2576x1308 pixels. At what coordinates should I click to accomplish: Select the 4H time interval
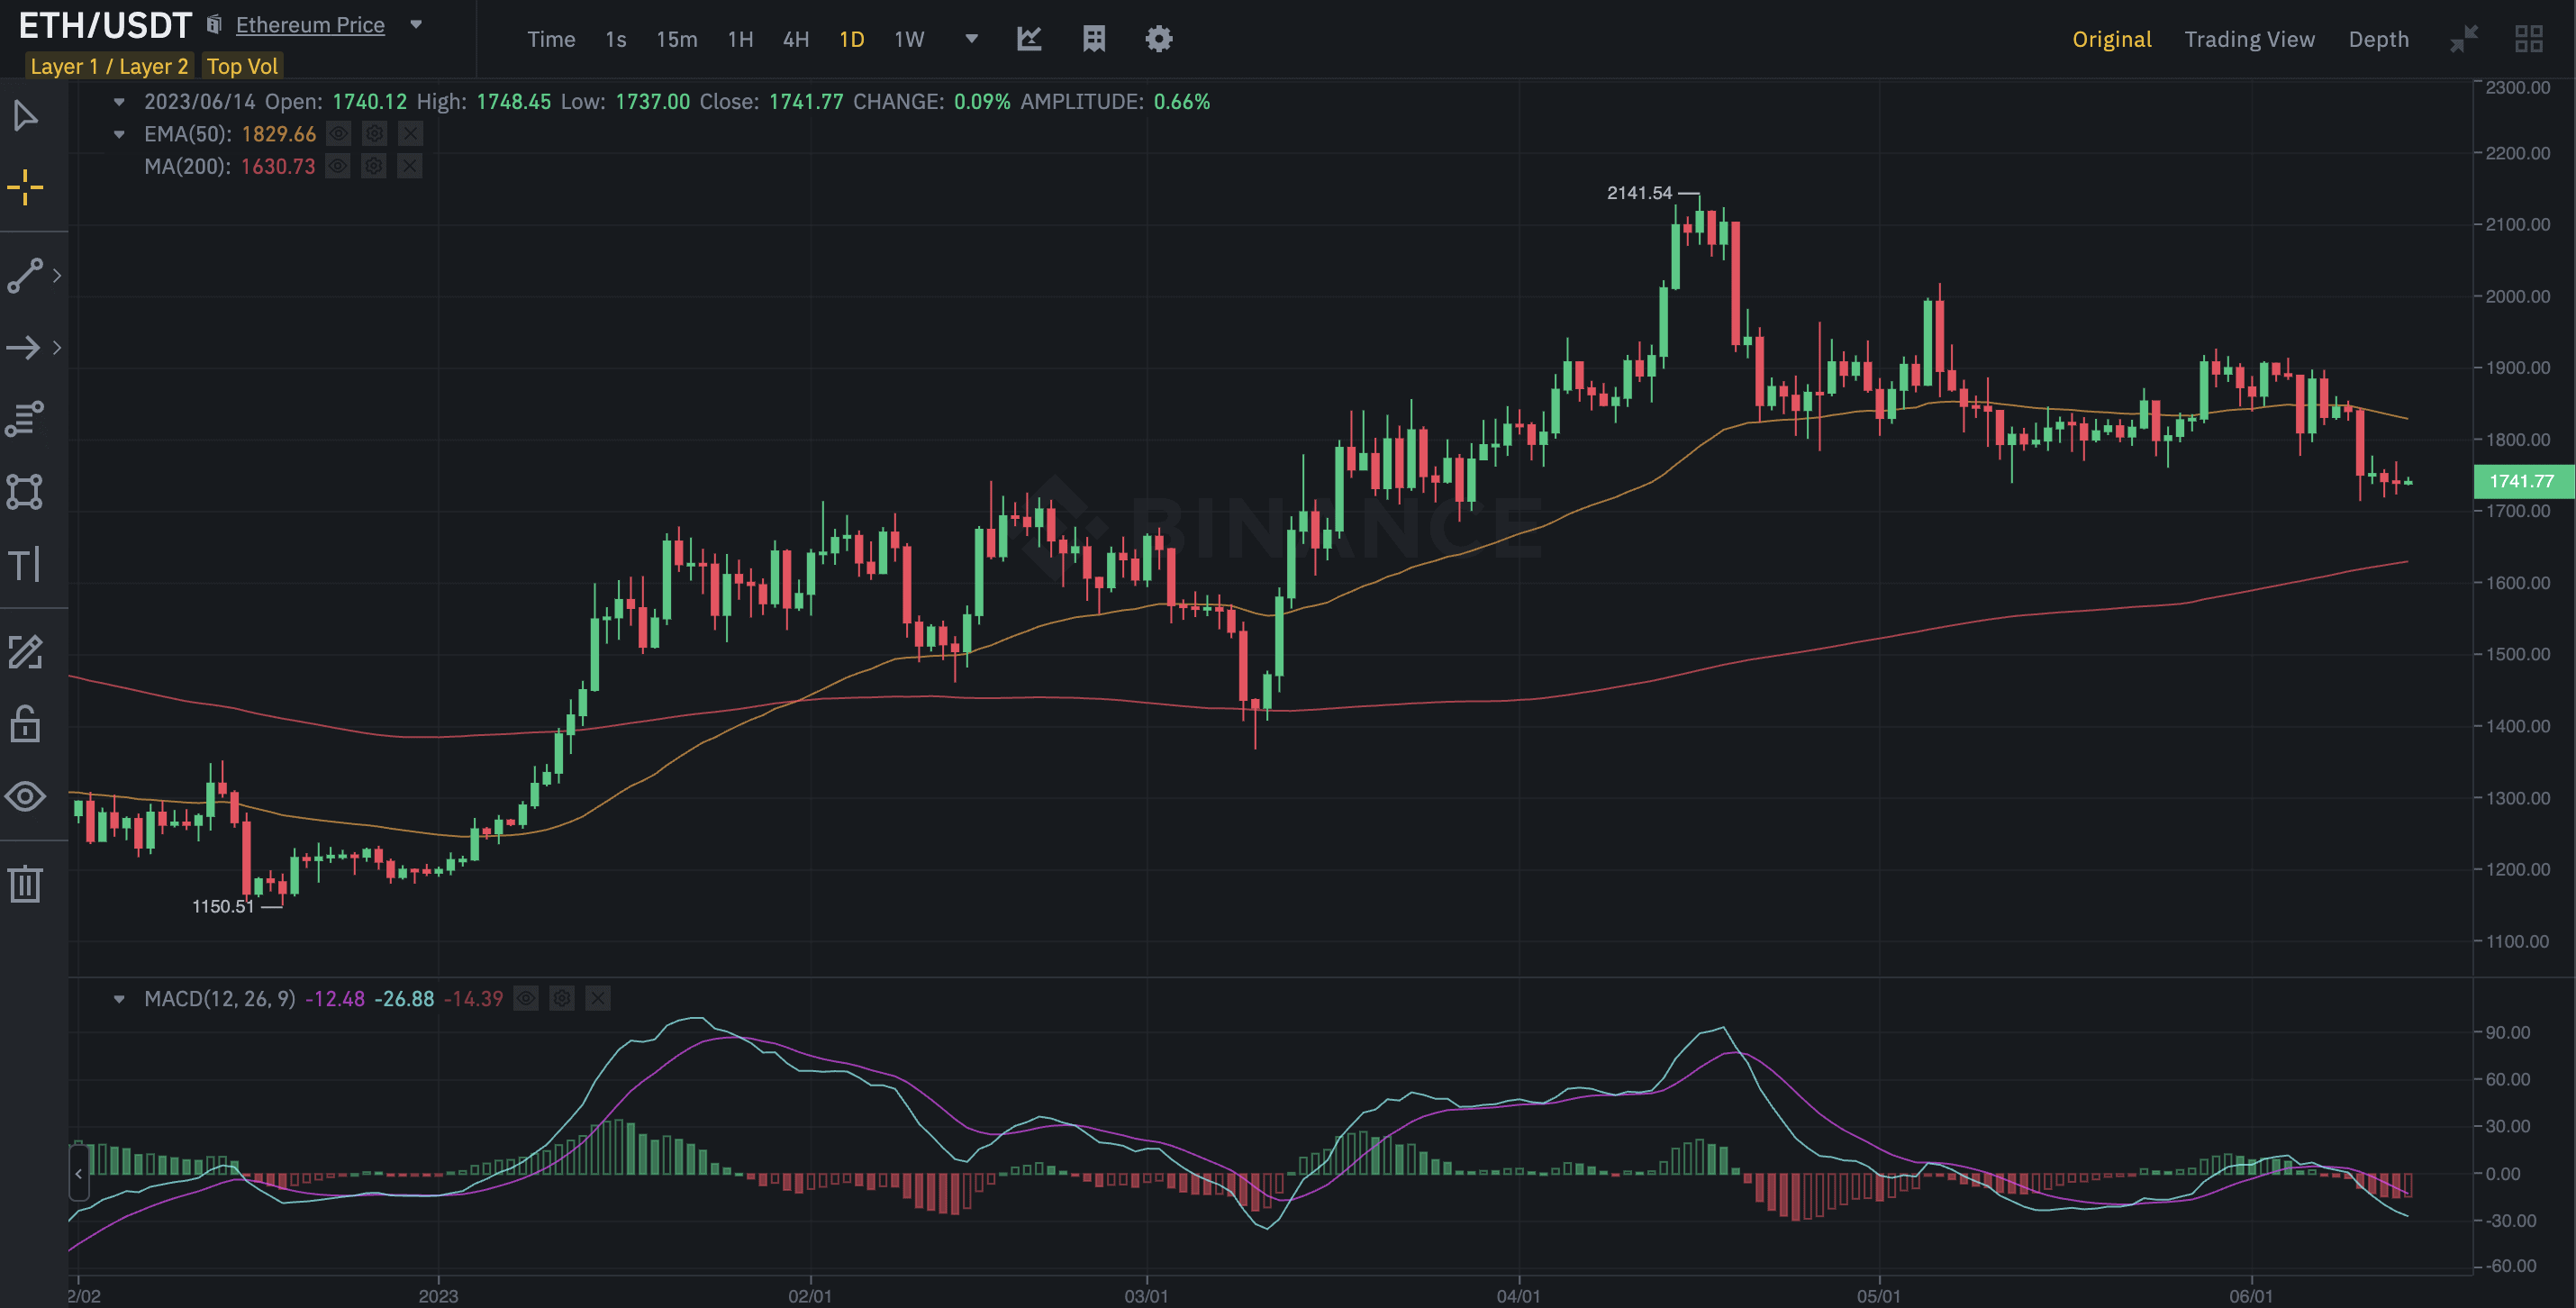coord(796,39)
